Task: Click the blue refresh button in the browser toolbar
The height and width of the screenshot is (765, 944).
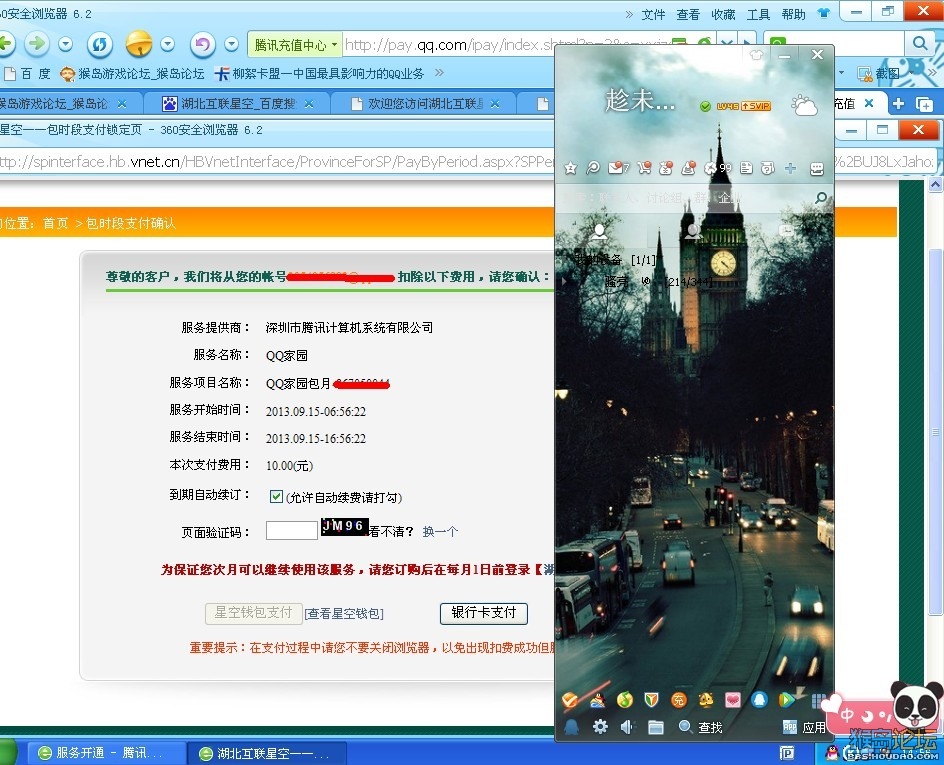Action: [x=100, y=44]
